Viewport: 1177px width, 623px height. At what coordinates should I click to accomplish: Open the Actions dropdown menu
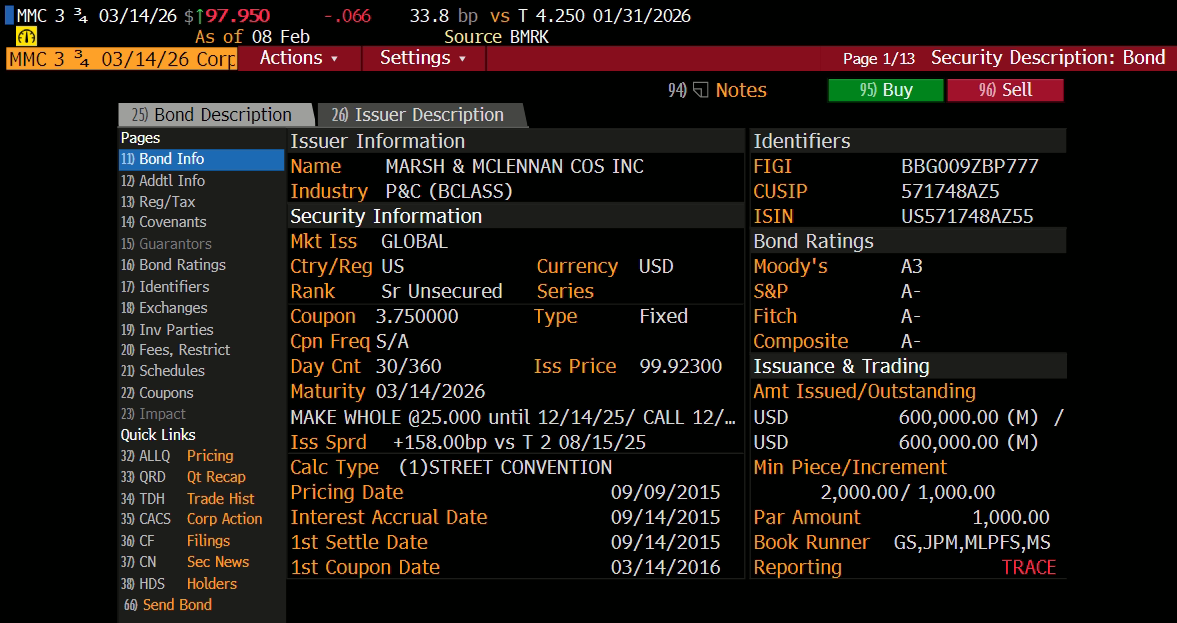click(298, 58)
